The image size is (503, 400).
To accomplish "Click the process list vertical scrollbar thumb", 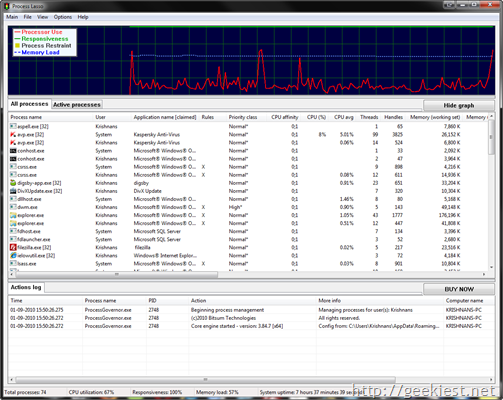I will pos(491,137).
